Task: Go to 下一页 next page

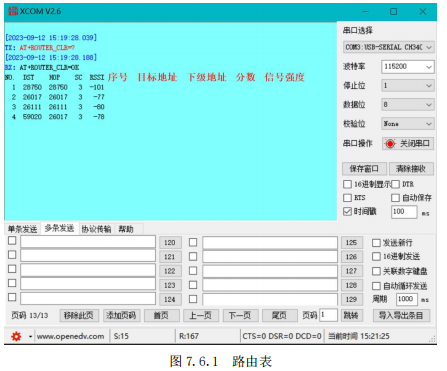Action: (x=240, y=315)
